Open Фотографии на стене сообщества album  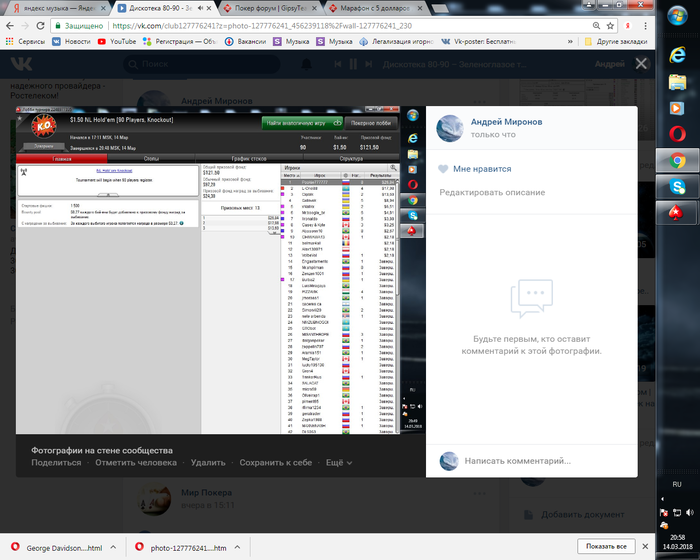pos(102,451)
